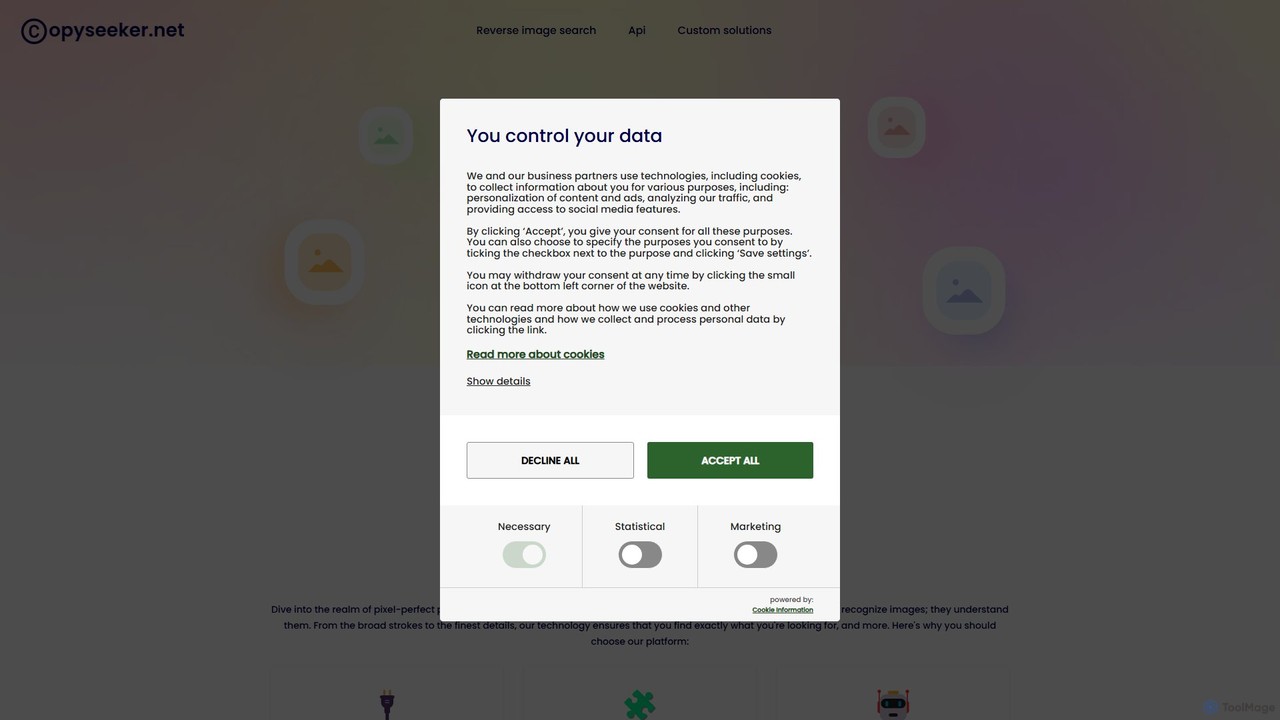Click the DECLINE ALL button
Screen dimensions: 1280x720
coord(550,460)
